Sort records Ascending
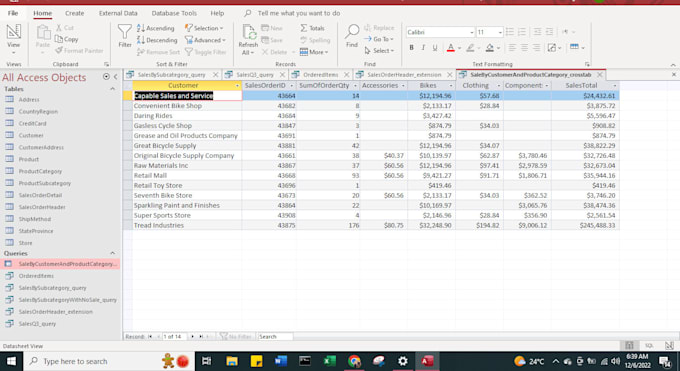The width and height of the screenshot is (680, 371). pyautogui.click(x=156, y=28)
